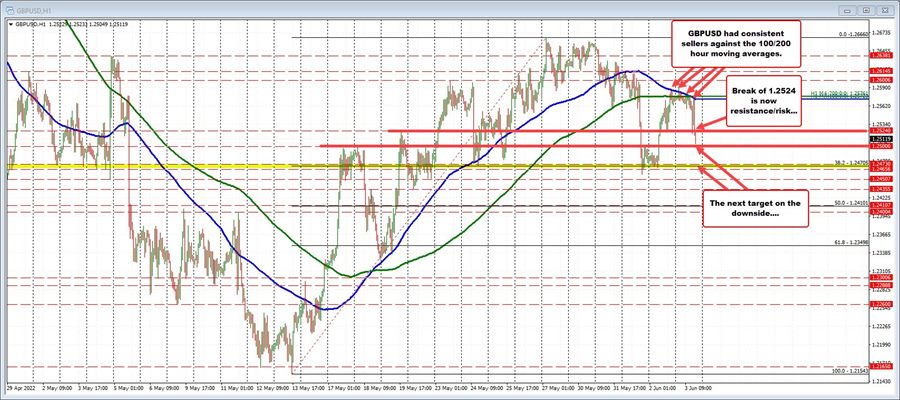Select the 50.0 Fibonacci retracement label
Image resolution: width=900 pixels, height=400 pixels.
click(x=852, y=203)
